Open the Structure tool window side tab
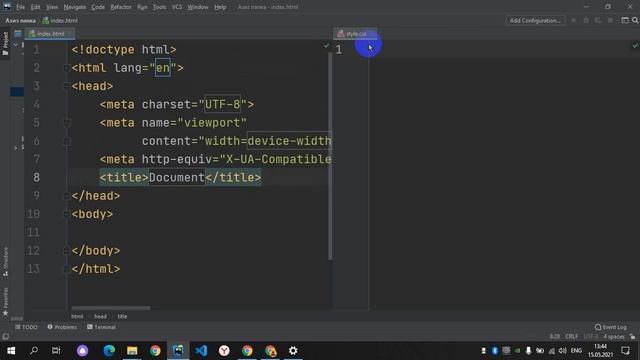640x360 pixels. (5, 261)
